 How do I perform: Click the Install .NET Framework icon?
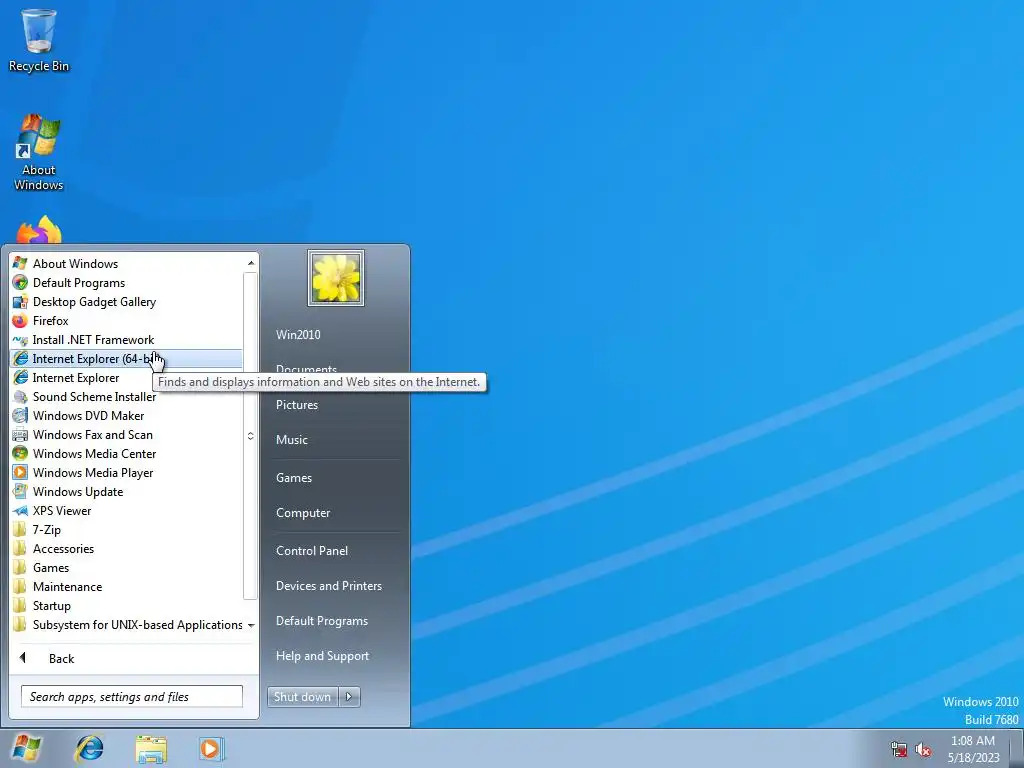20,340
